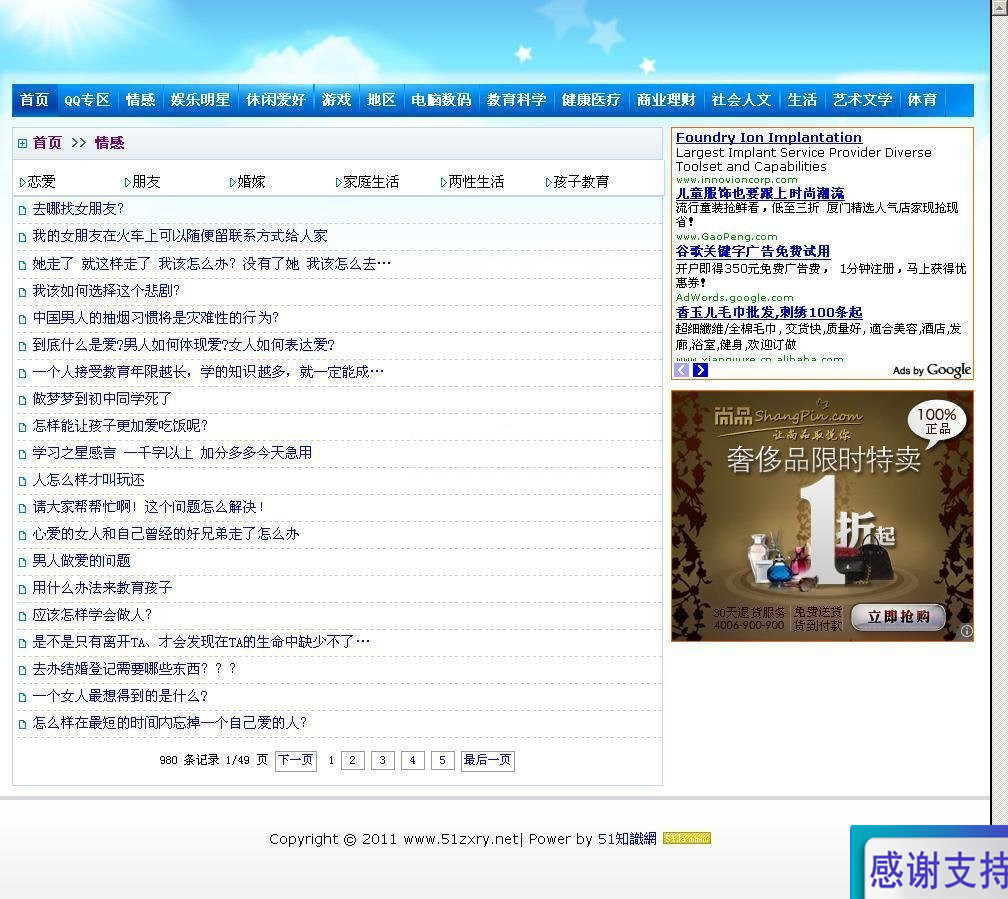Viewport: 1008px width, 899px height.
Task: Go to page 5
Action: pos(442,760)
